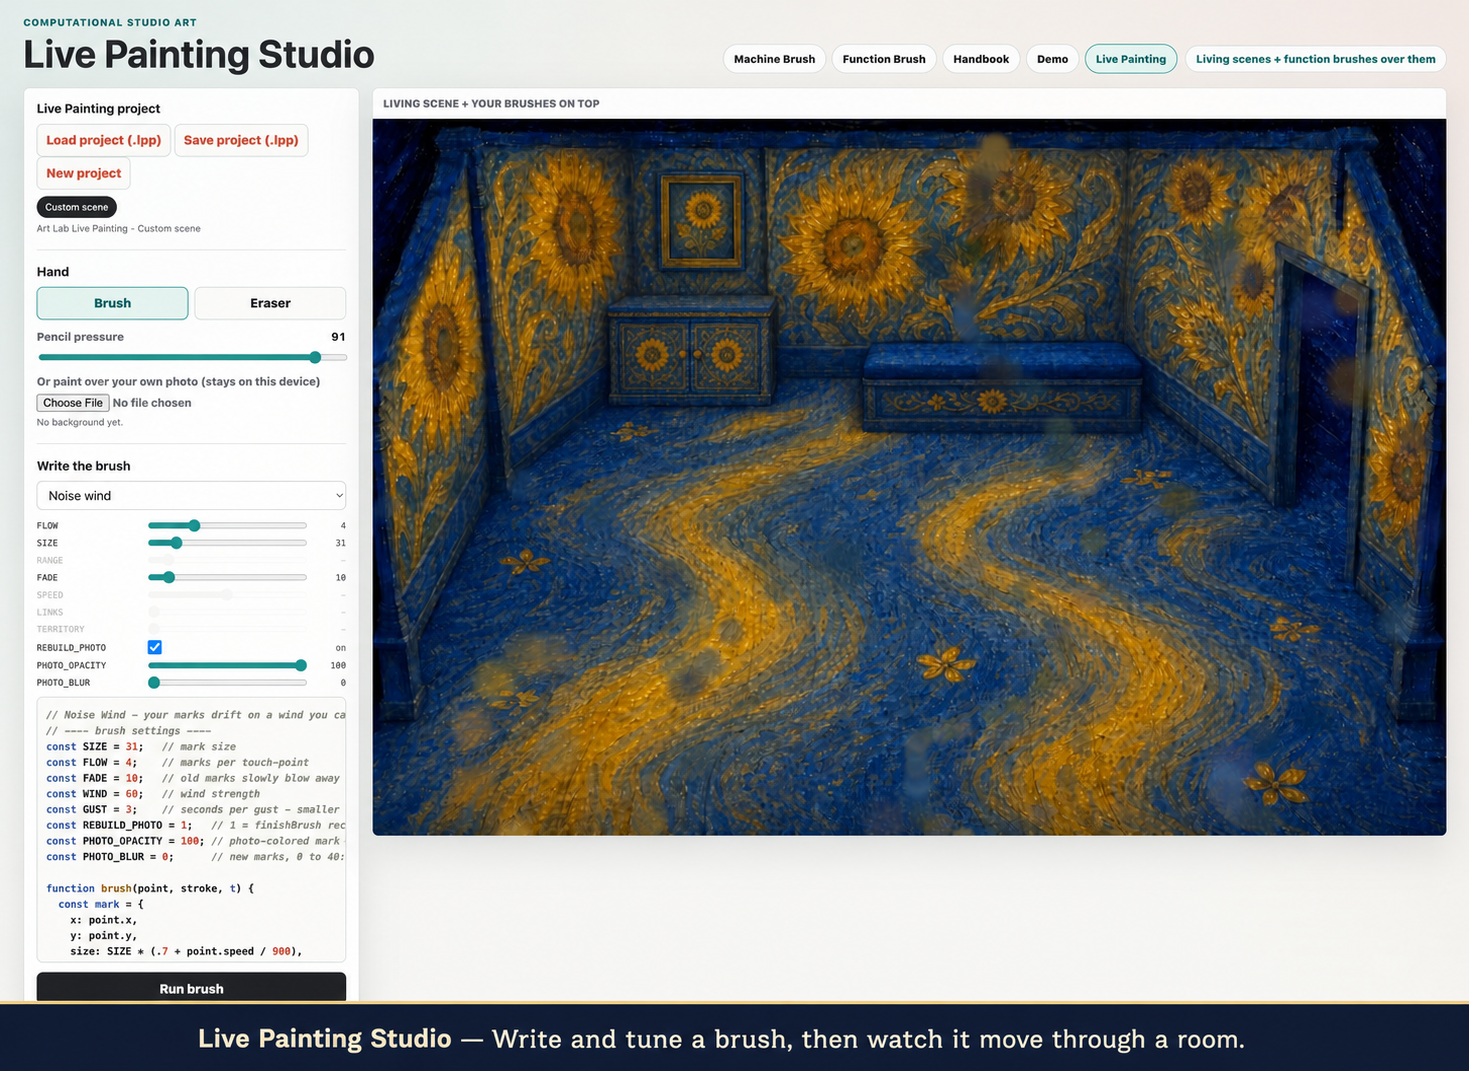Click the Pencil pressure value 91
The image size is (1469, 1071).
[338, 337]
